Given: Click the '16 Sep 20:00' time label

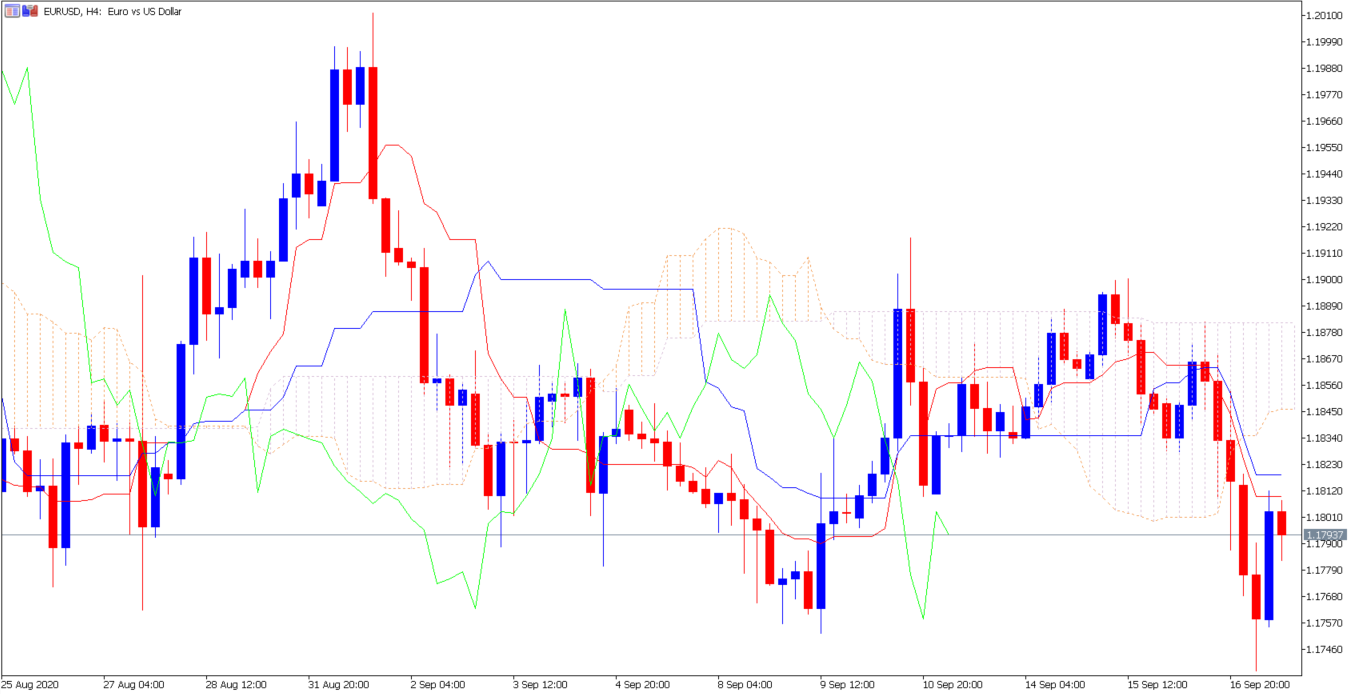Looking at the screenshot, I should 1260,685.
